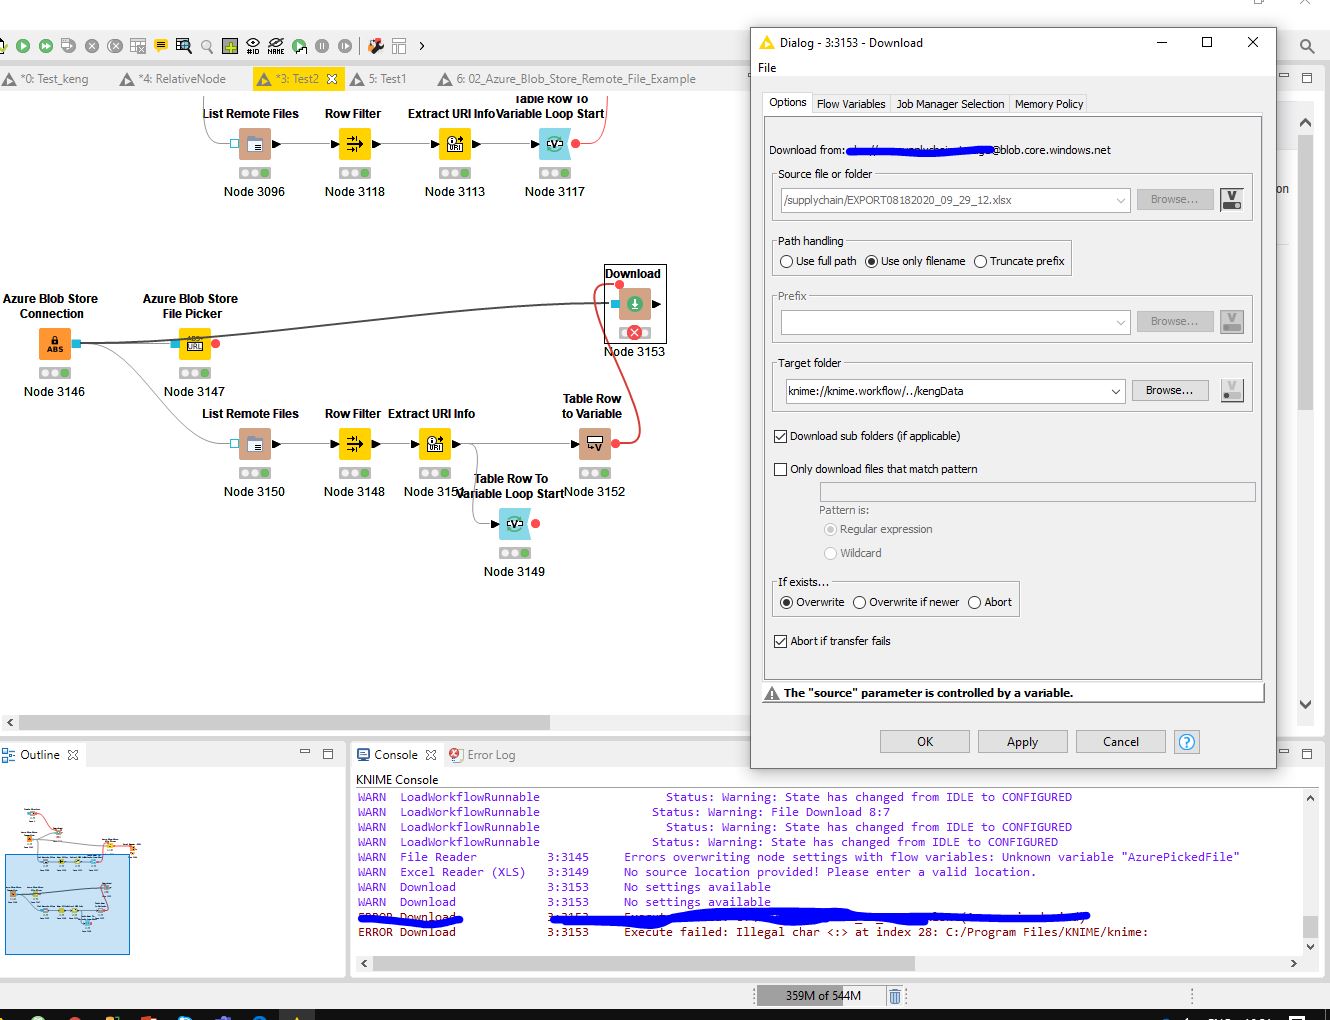Expand the toolbar overflow chevron
The width and height of the screenshot is (1330, 1020).
(x=422, y=46)
